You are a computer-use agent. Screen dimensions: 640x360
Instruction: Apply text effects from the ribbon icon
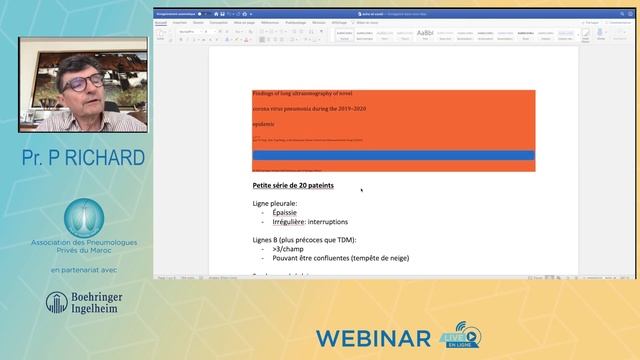227,40
